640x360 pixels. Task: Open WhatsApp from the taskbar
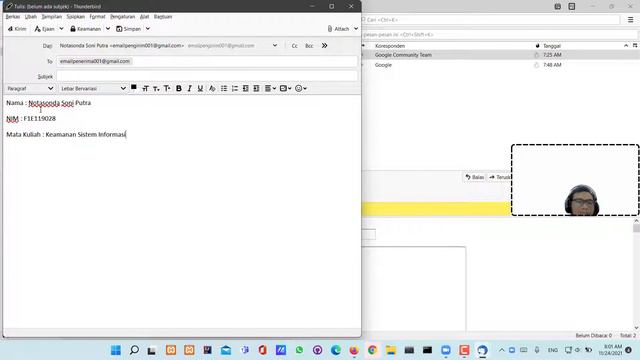click(299, 350)
